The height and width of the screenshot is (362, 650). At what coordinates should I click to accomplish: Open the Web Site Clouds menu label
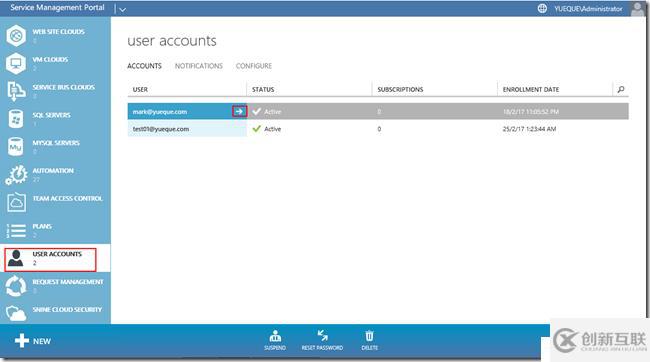pyautogui.click(x=58, y=32)
